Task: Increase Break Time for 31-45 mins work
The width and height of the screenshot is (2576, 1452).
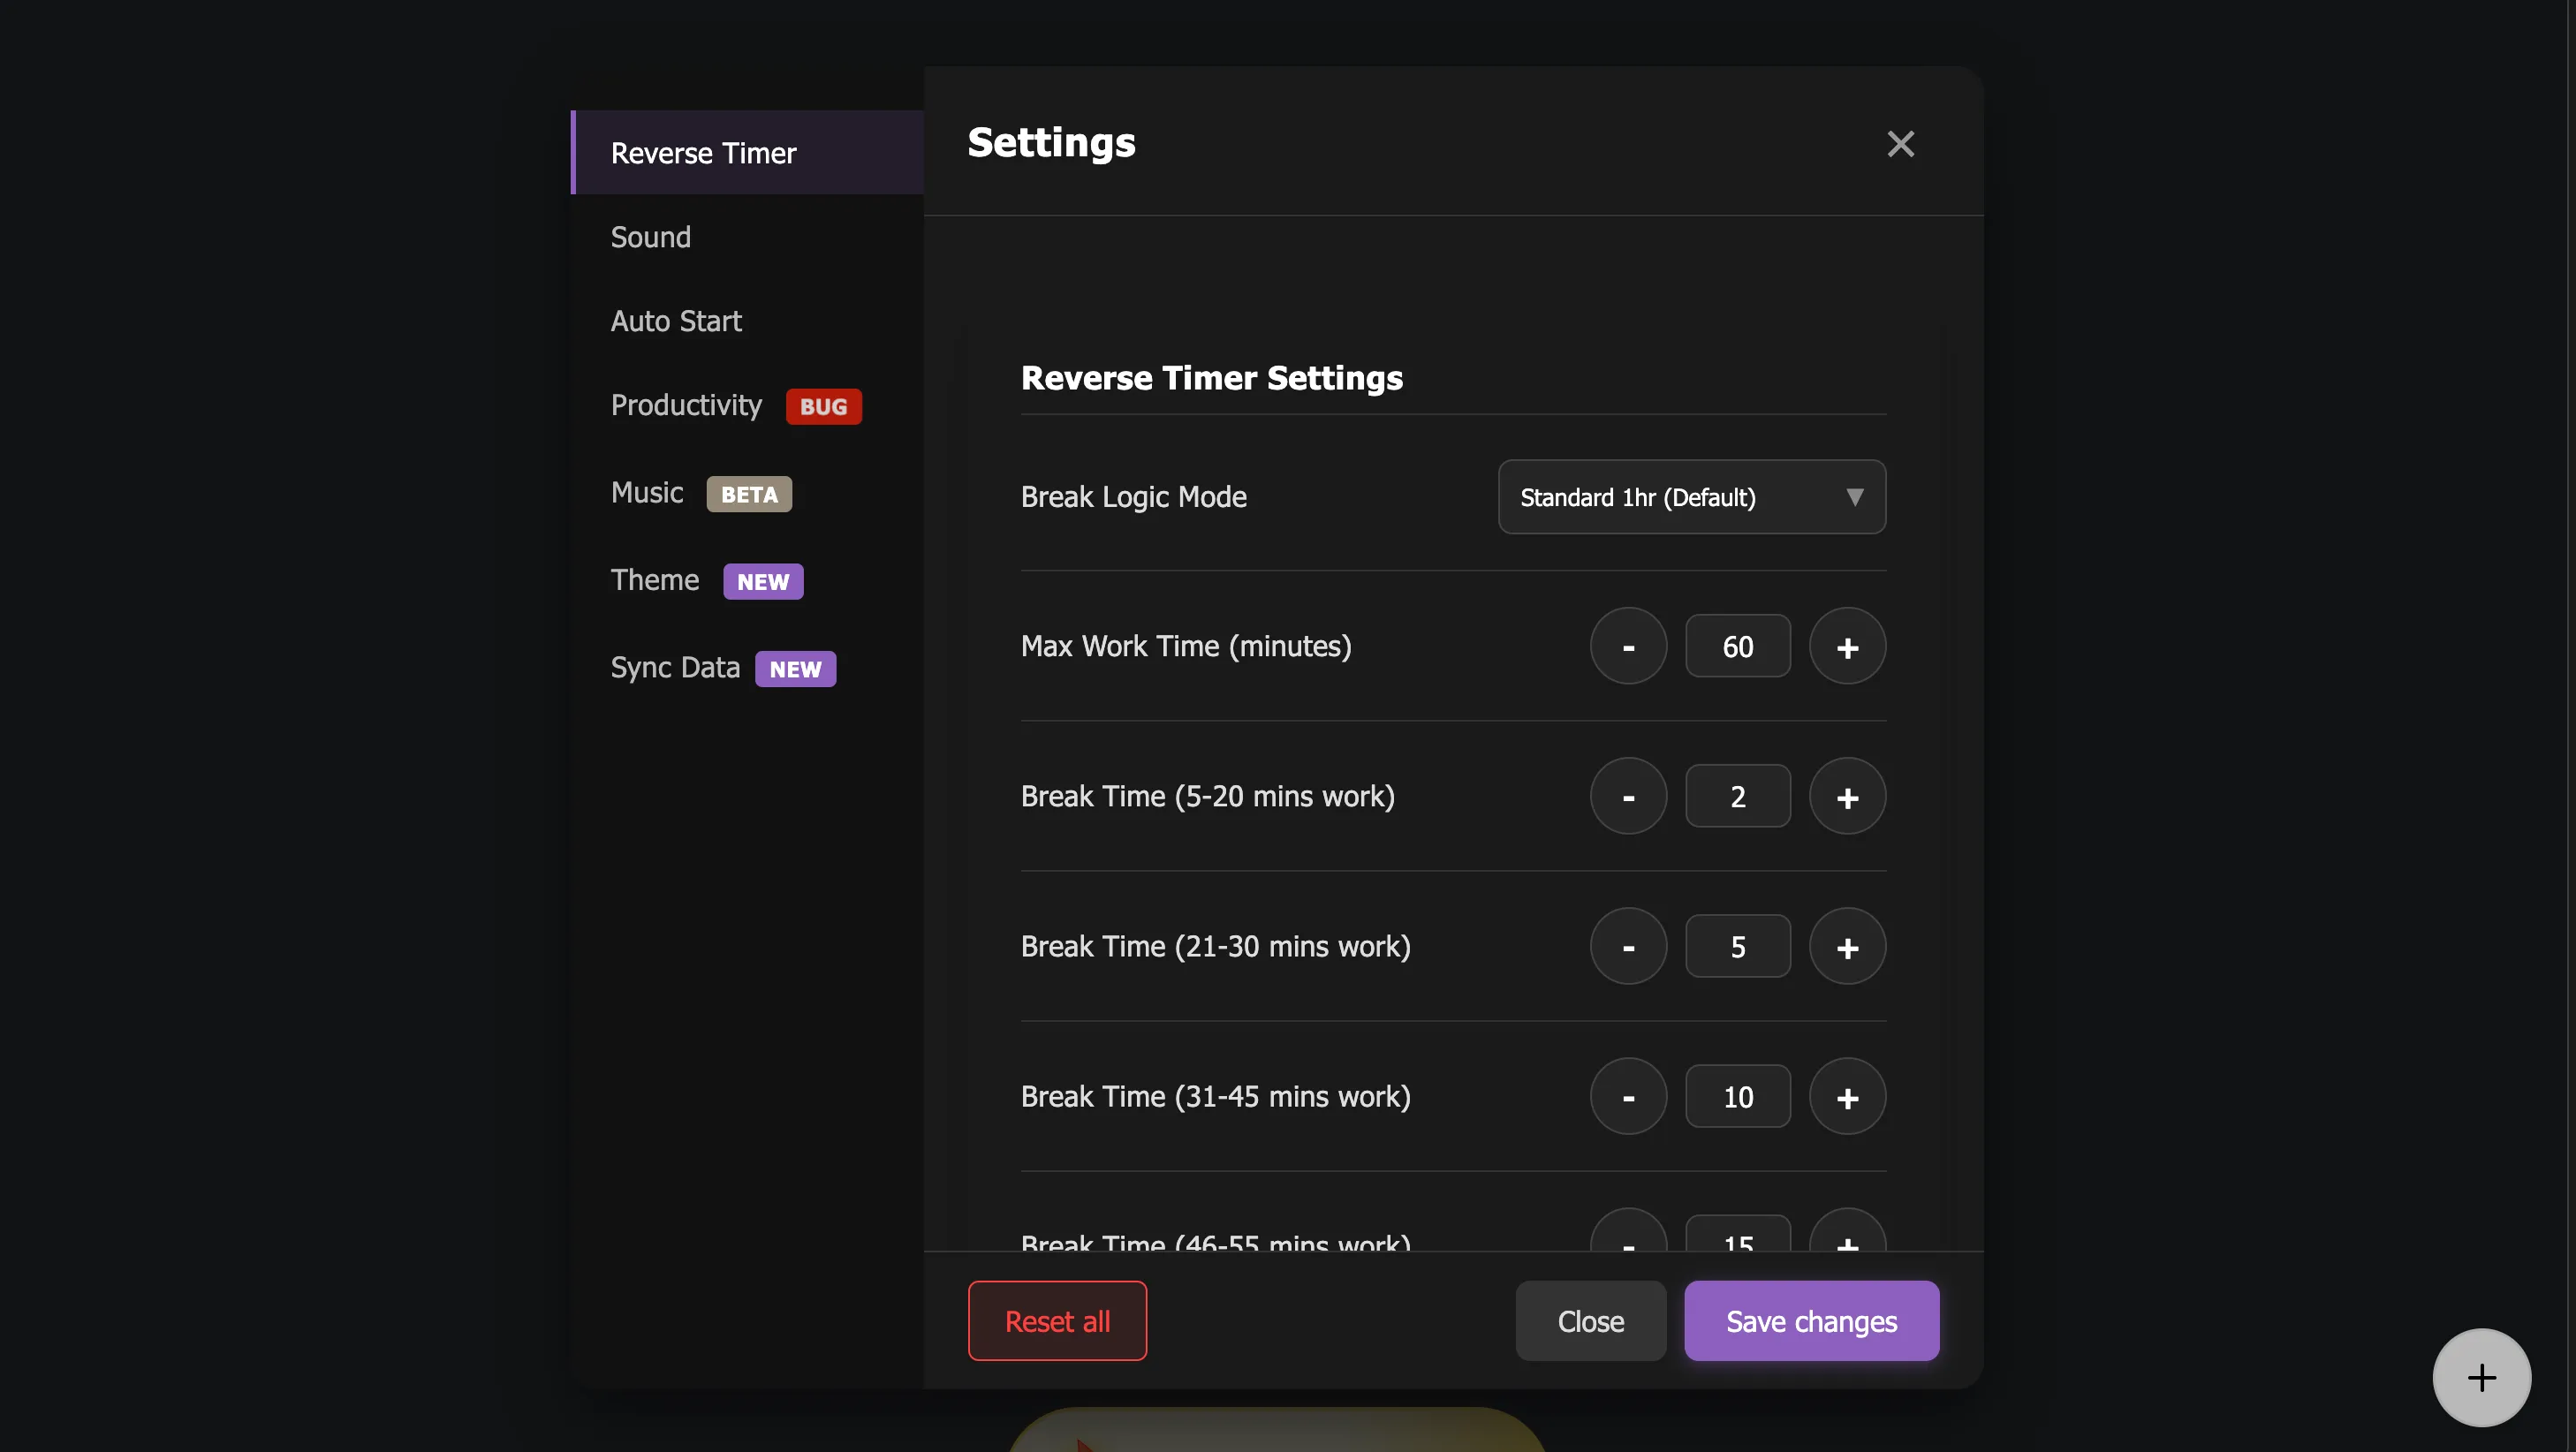Action: click(1846, 1096)
